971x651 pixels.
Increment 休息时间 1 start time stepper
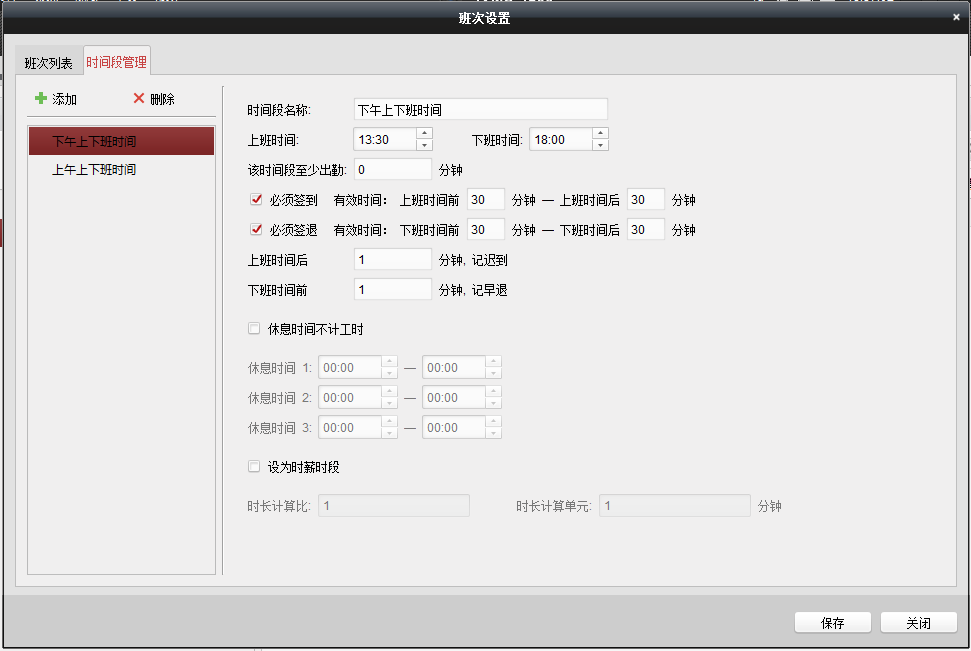pos(390,362)
